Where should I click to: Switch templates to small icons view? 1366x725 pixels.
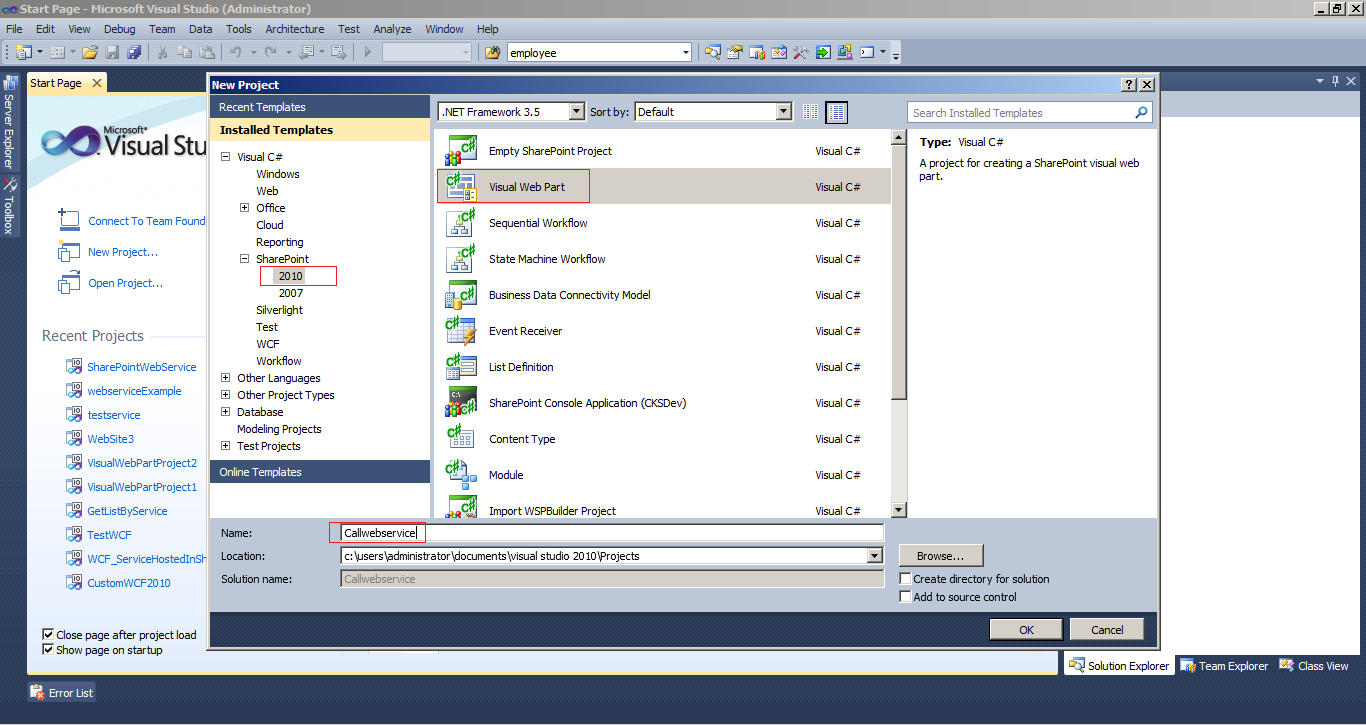coord(811,112)
